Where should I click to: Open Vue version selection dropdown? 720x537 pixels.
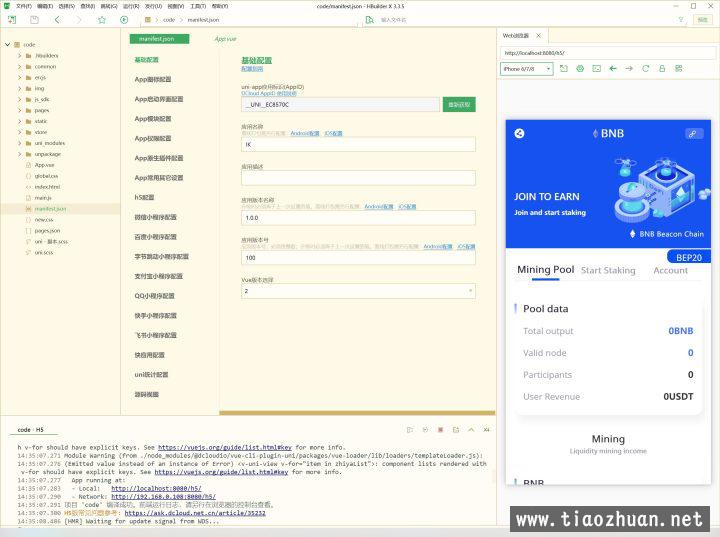[x=358, y=291]
